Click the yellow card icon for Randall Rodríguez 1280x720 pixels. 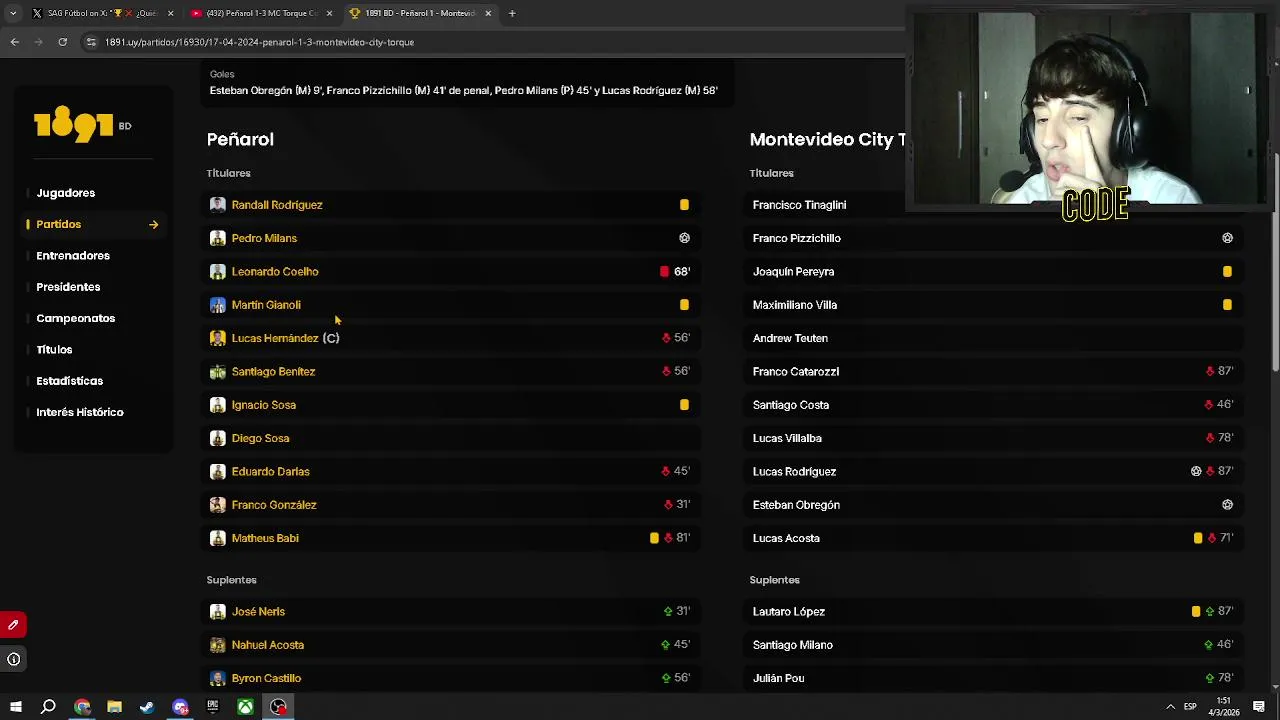[684, 205]
